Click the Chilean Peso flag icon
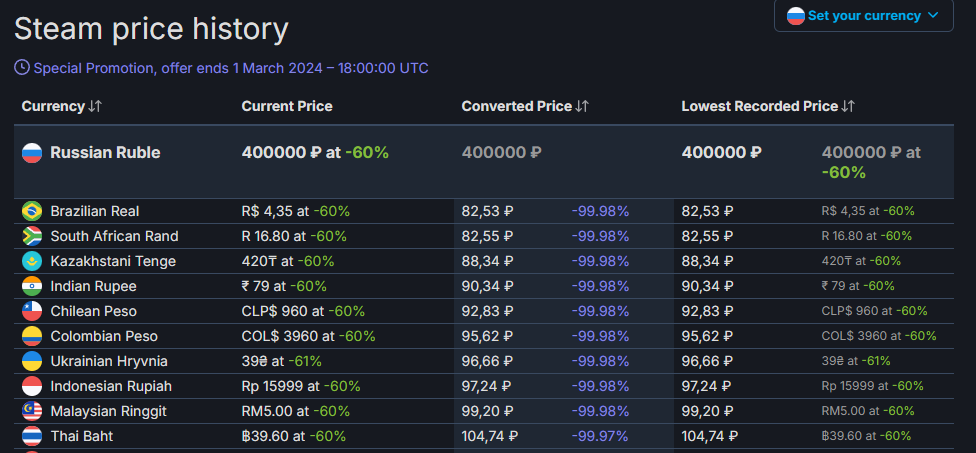The image size is (976, 453). tap(32, 311)
